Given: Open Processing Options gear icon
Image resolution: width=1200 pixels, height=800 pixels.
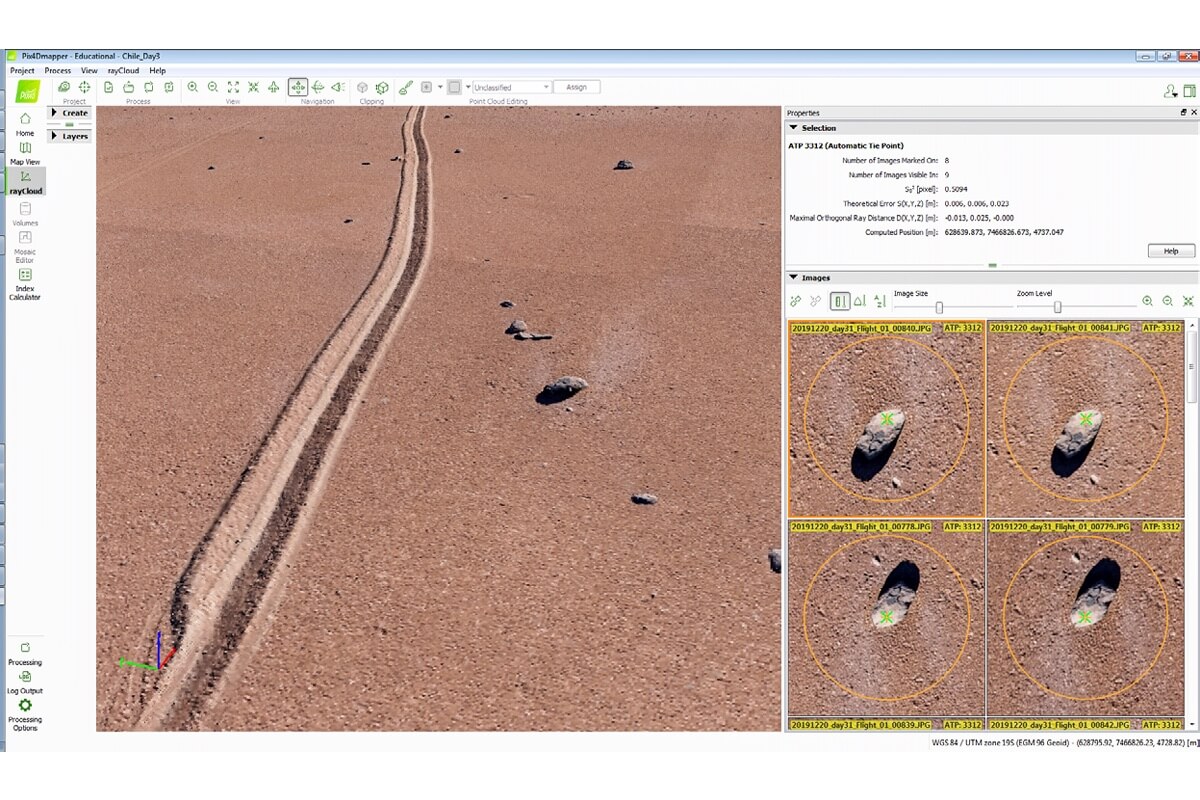Looking at the screenshot, I should click(x=25, y=714).
